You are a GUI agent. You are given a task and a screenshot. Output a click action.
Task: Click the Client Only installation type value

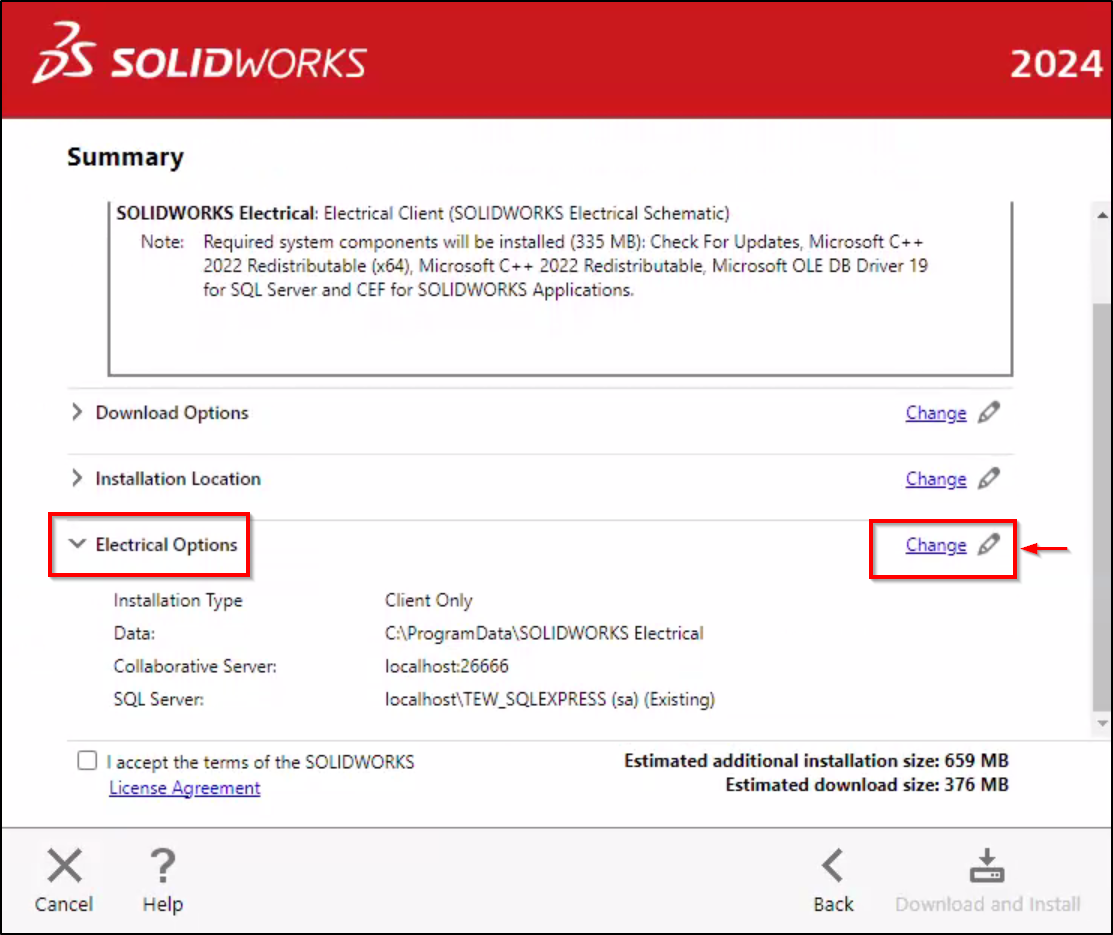coord(429,600)
